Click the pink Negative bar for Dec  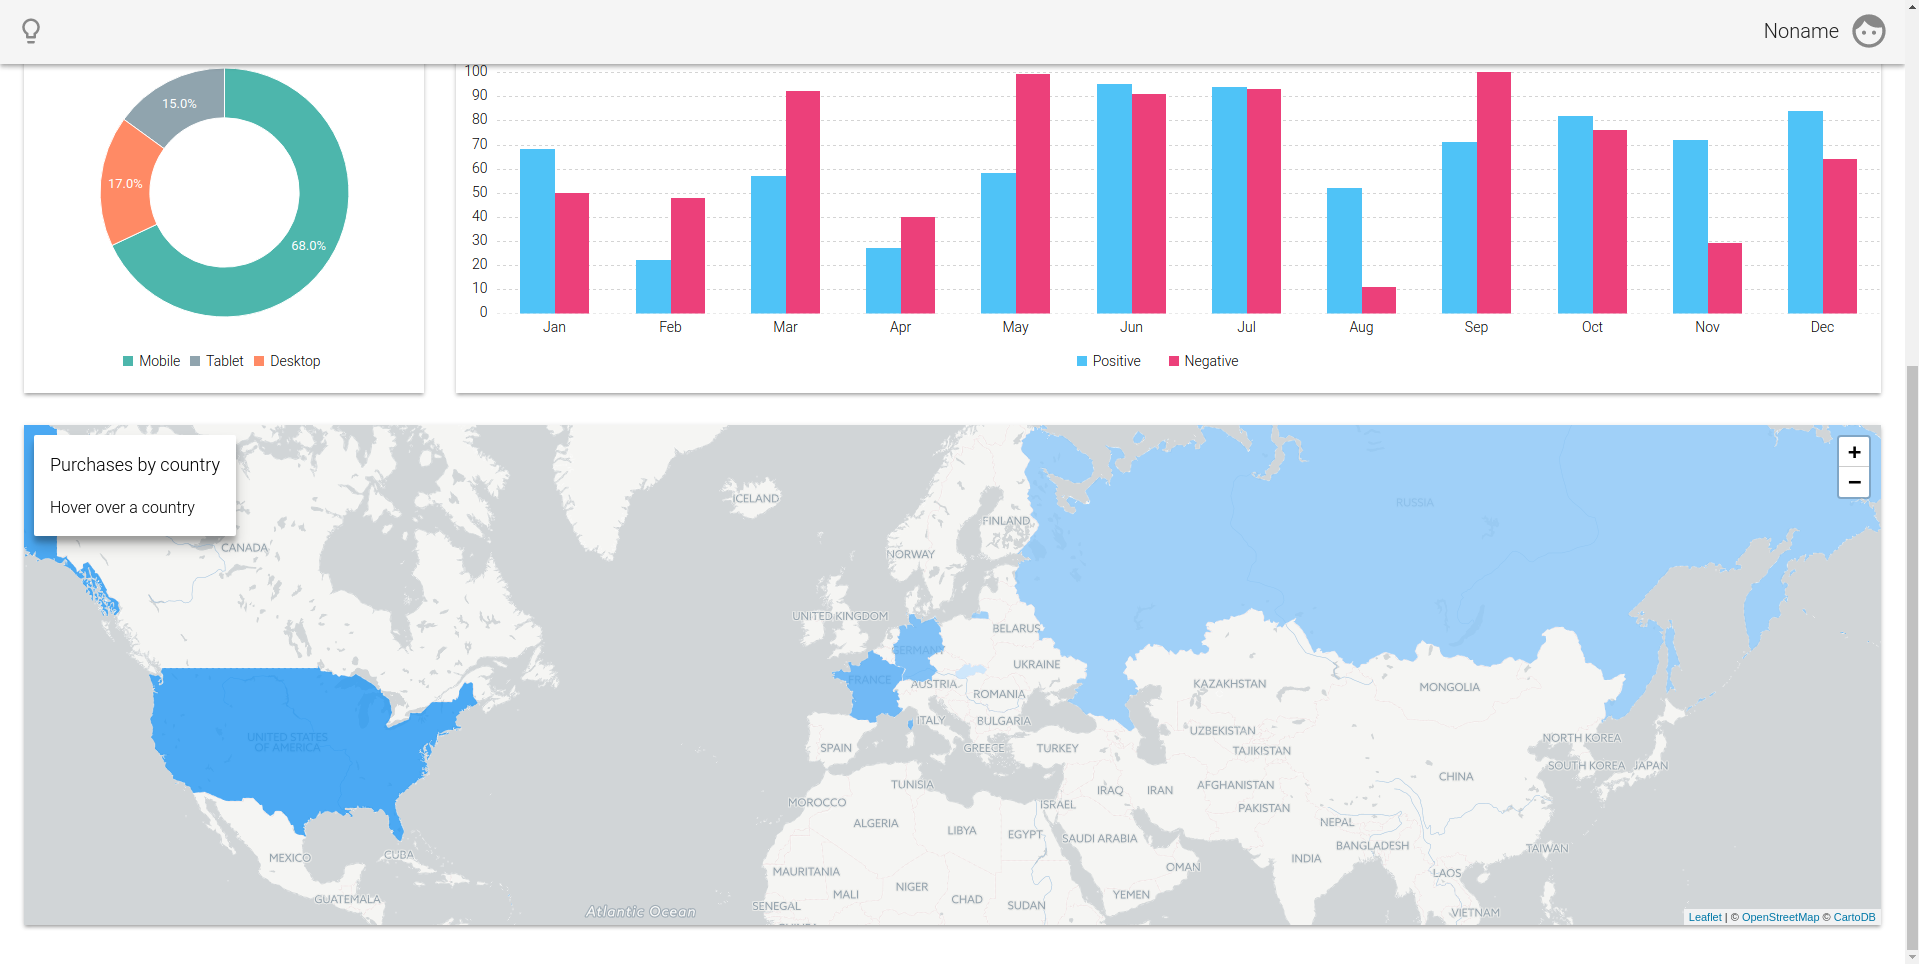(1840, 236)
